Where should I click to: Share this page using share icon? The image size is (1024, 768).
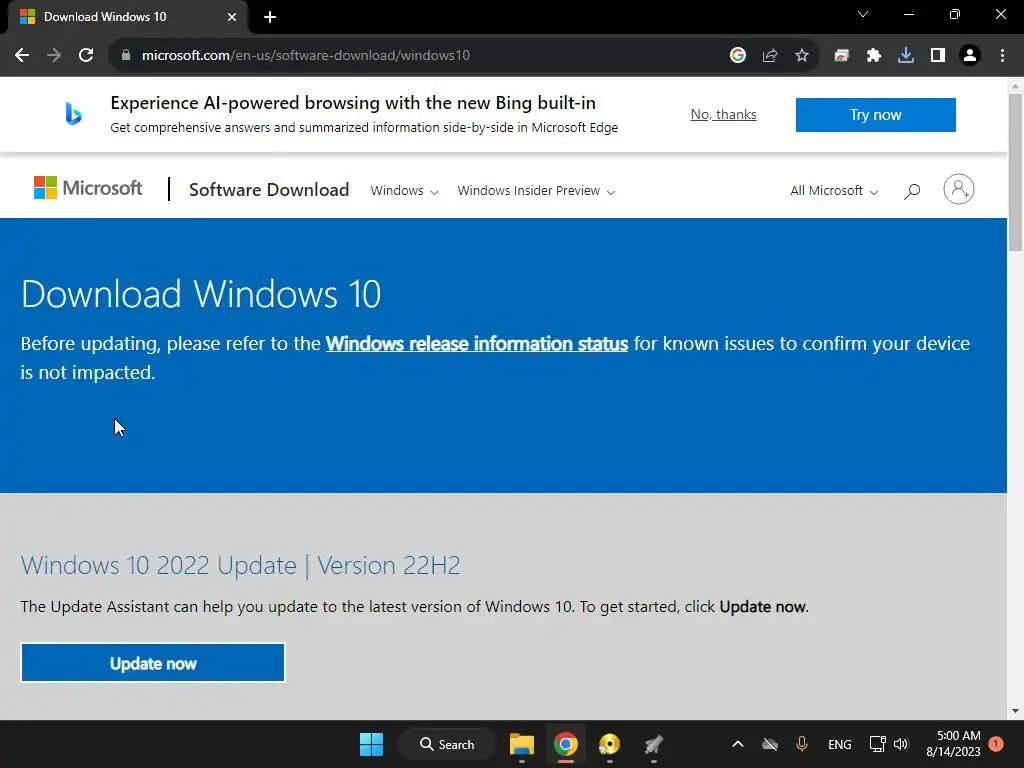(769, 56)
